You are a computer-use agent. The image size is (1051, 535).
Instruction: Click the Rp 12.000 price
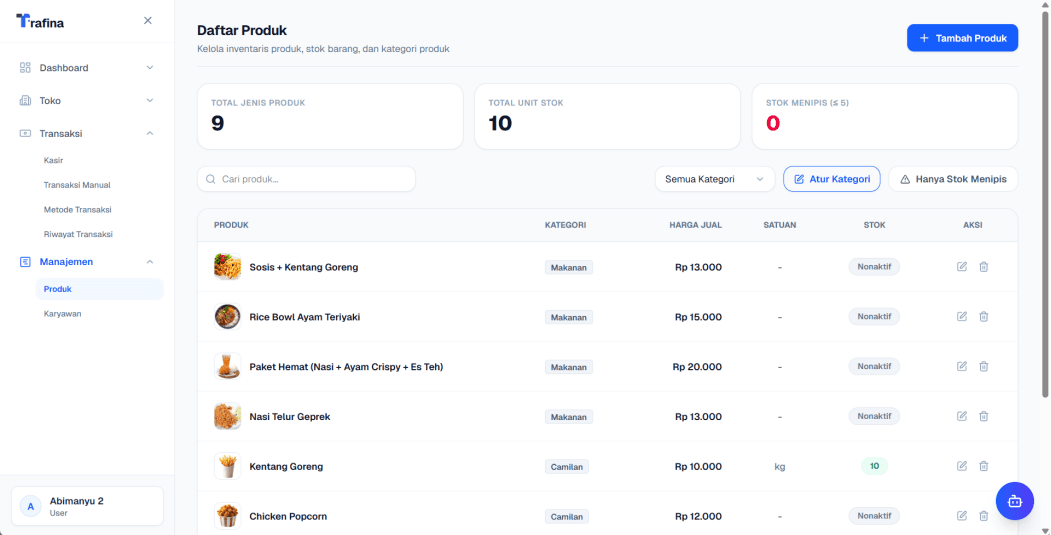pyautogui.click(x=698, y=516)
